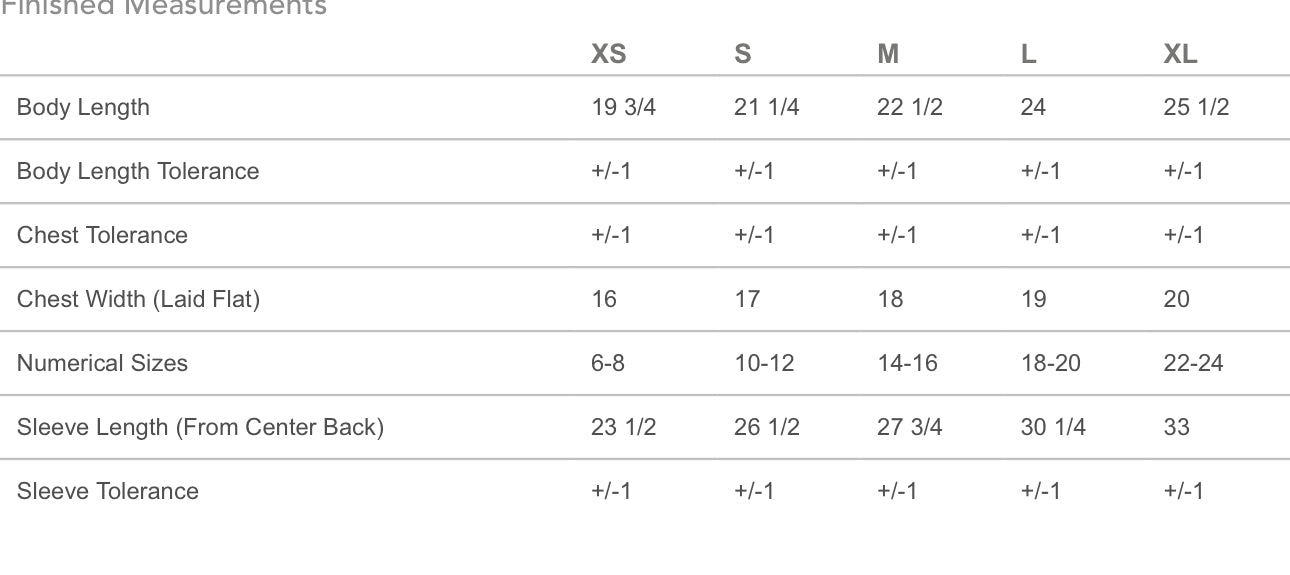Select the Body Length Tolerance row label
The height and width of the screenshot is (575, 1290).
click(x=138, y=171)
